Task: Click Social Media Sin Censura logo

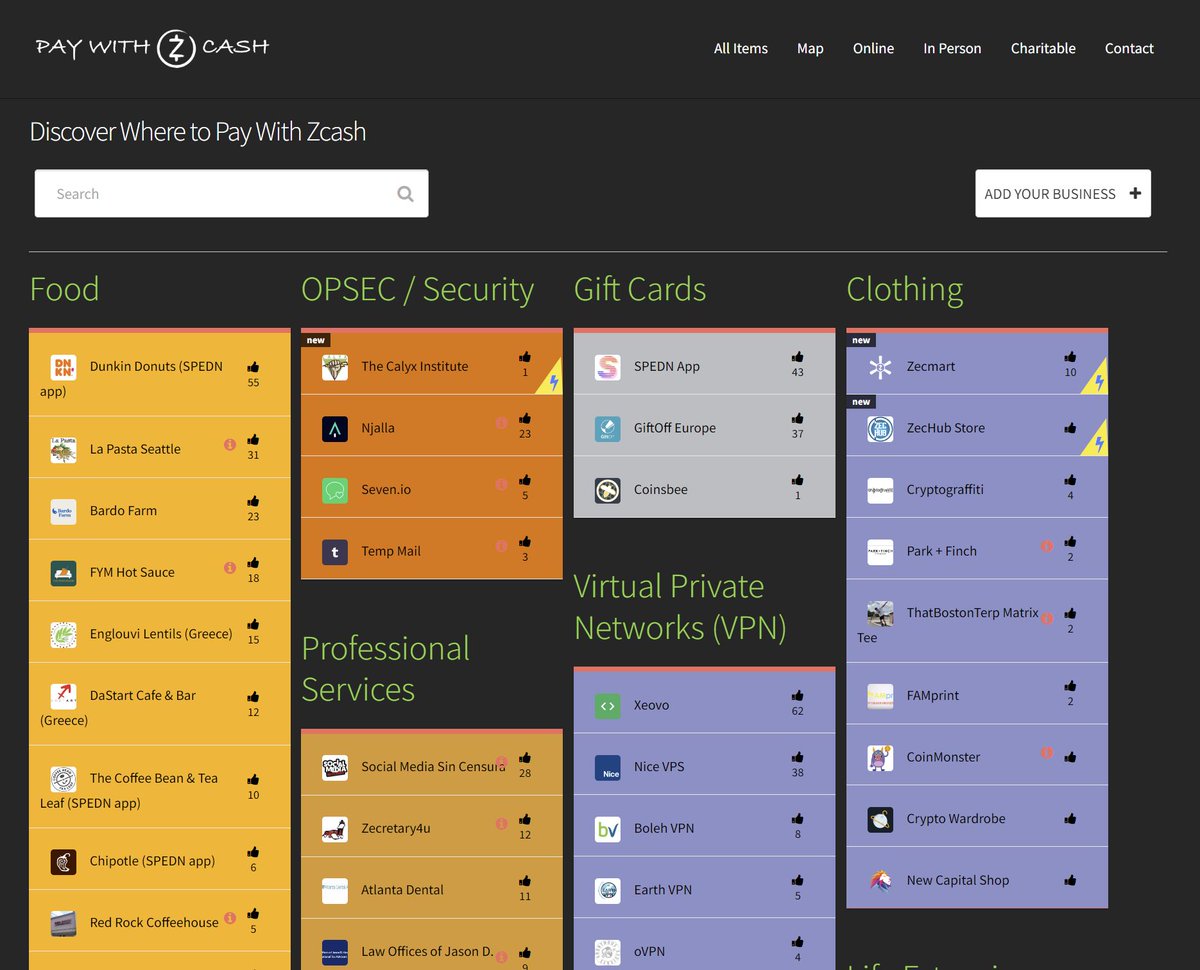Action: 335,767
